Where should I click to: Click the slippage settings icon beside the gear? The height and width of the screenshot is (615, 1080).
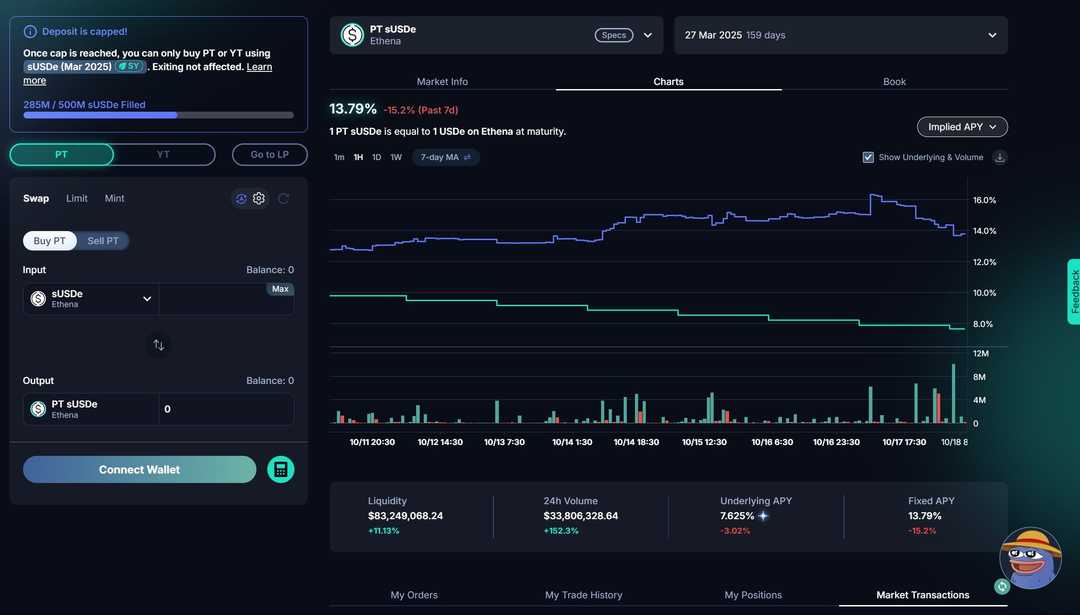(240, 198)
